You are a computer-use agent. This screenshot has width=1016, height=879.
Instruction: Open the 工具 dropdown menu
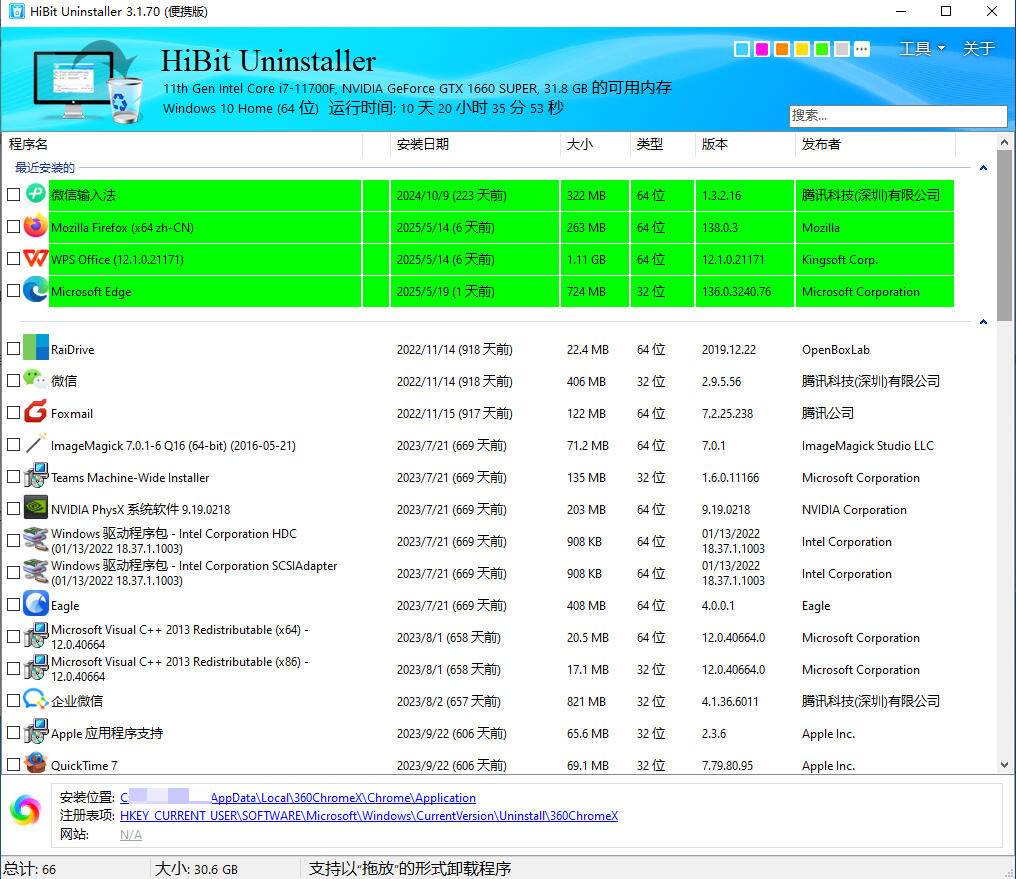click(x=921, y=49)
